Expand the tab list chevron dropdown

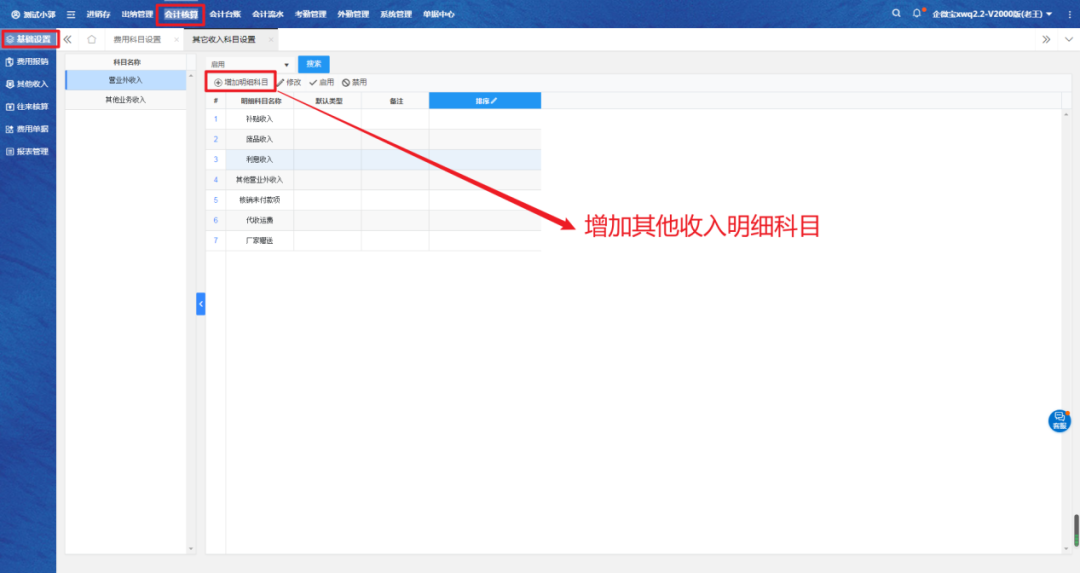tap(1066, 39)
